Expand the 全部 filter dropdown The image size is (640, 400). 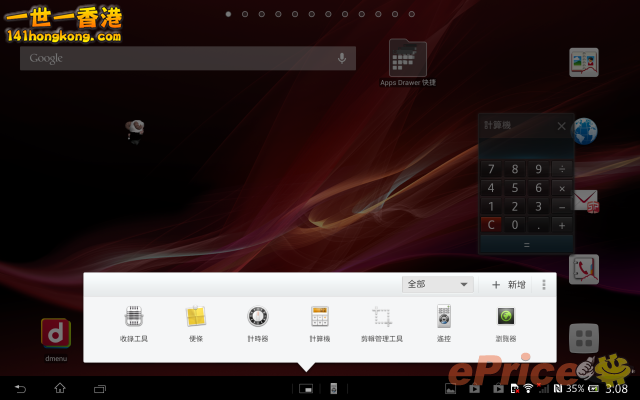(438, 285)
